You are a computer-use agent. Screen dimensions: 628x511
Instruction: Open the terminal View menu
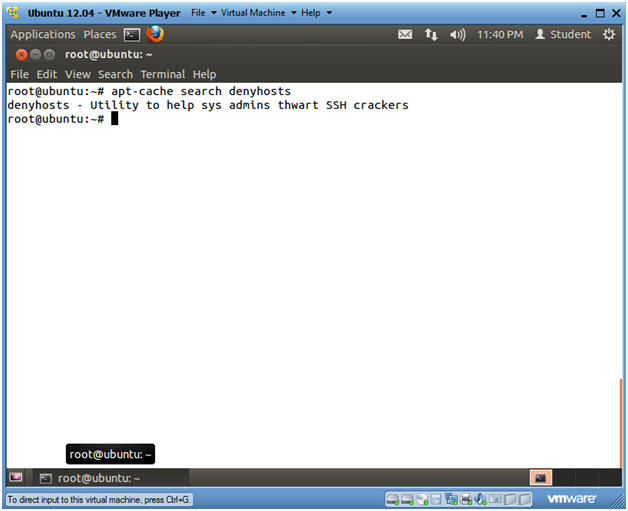click(78, 74)
